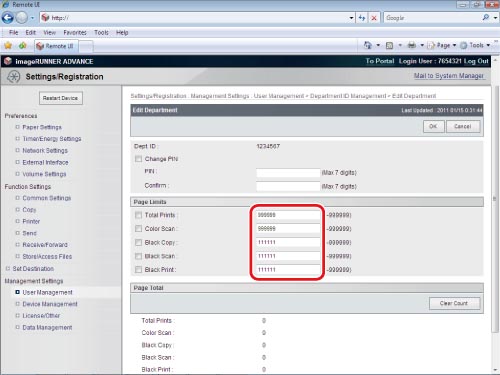Screen dimensions: 500x375
Task: Open Timer/Energy Settings in sidebar
Action: pyautogui.click(x=52, y=139)
